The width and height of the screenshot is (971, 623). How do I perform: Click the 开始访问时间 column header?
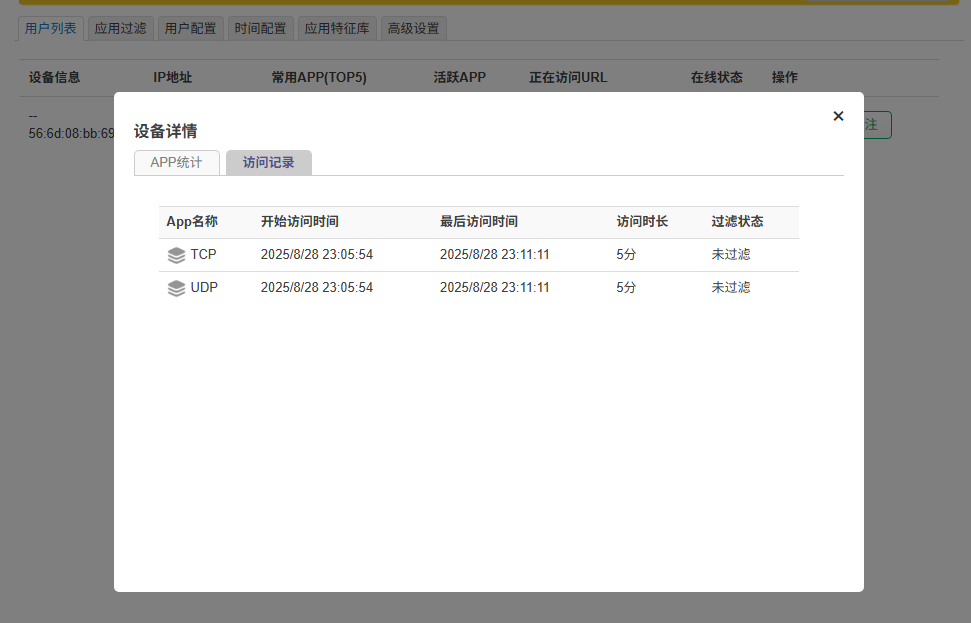click(x=299, y=222)
